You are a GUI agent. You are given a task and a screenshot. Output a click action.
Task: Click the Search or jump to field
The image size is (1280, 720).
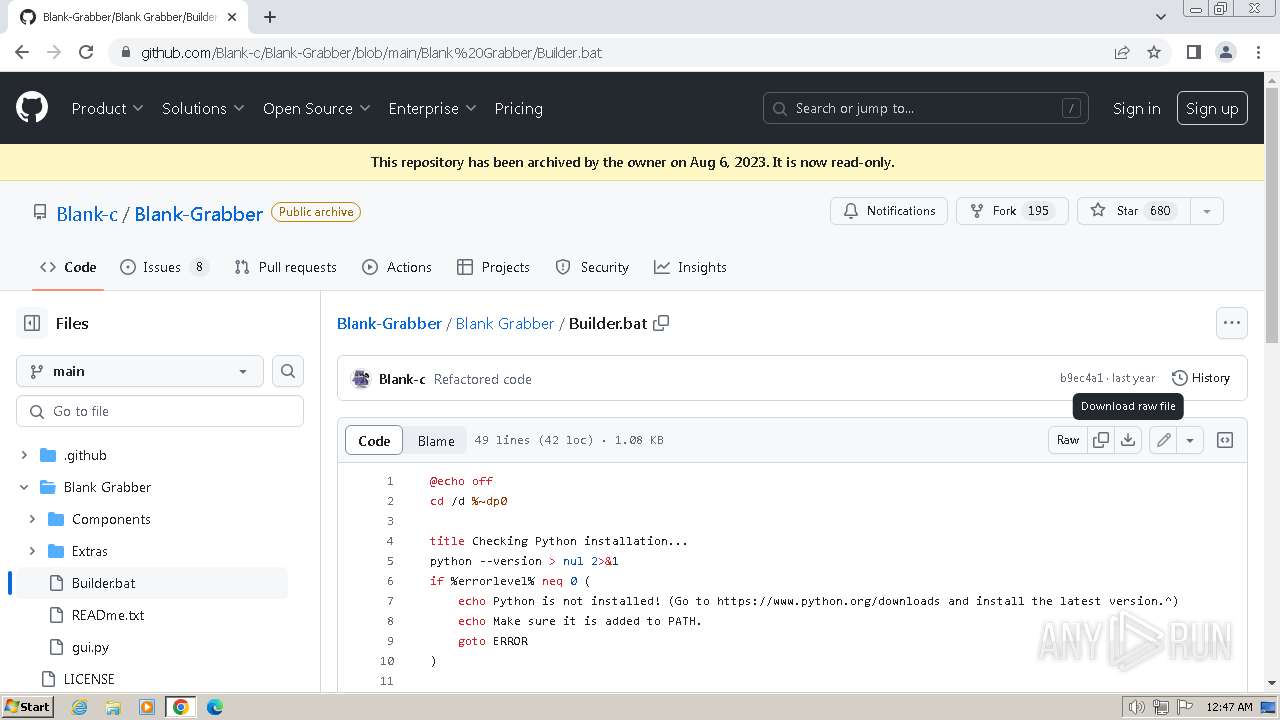(925, 108)
